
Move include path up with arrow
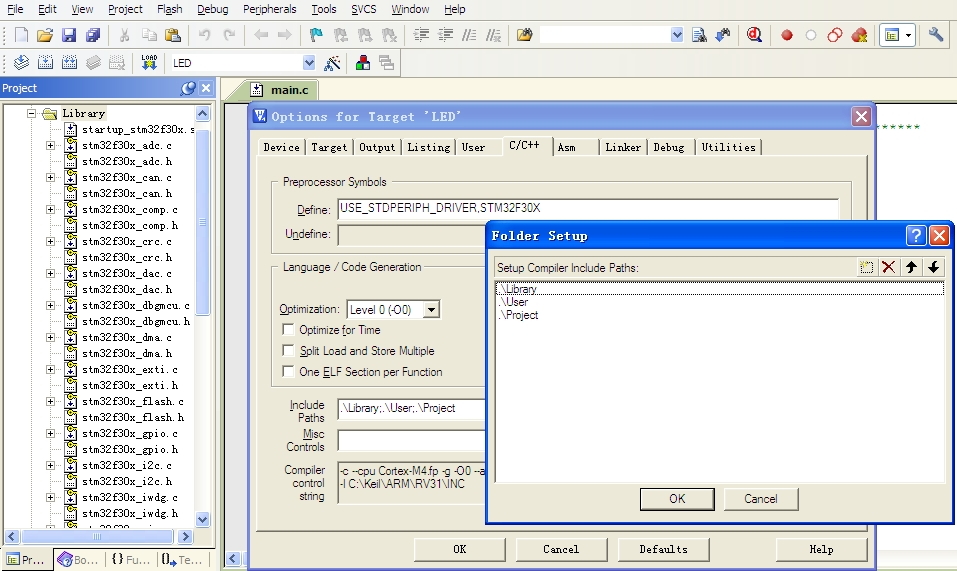click(x=911, y=267)
